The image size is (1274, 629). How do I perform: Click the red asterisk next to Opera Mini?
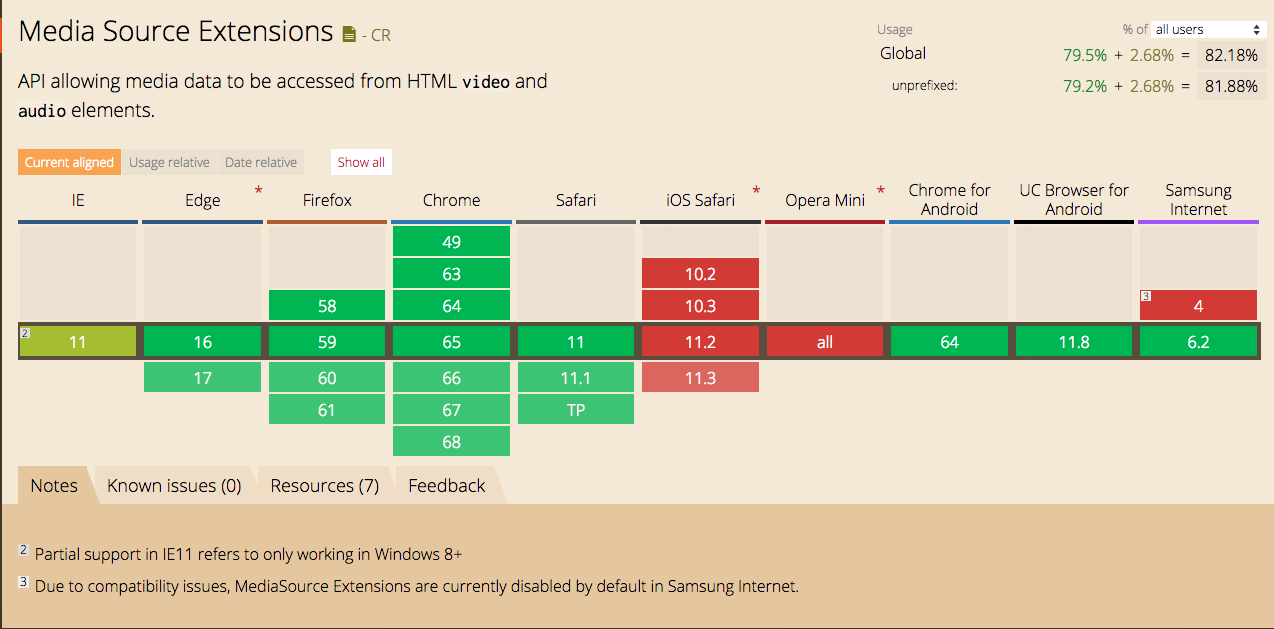coord(881,191)
